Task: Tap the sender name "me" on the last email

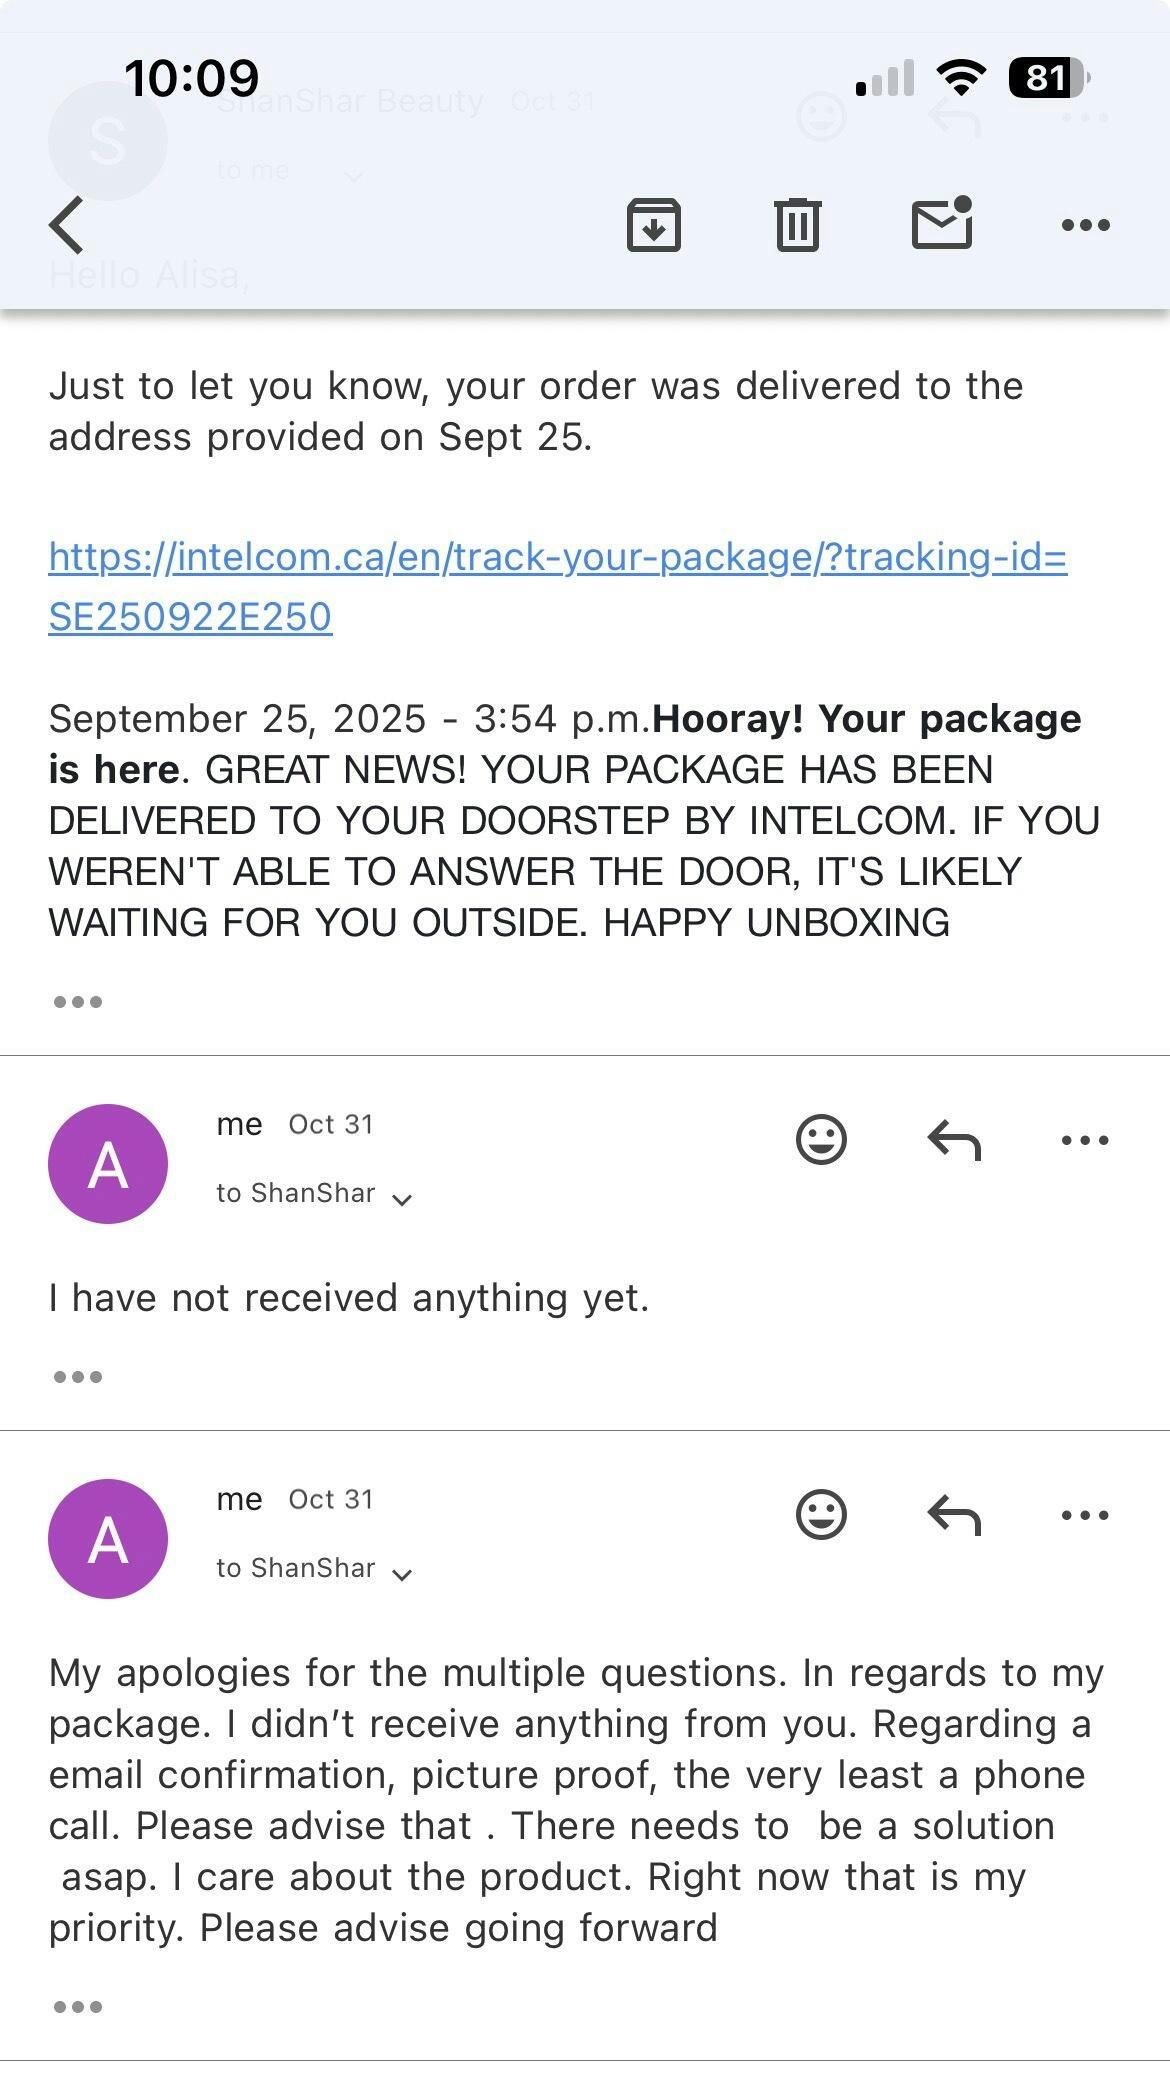Action: point(239,1499)
